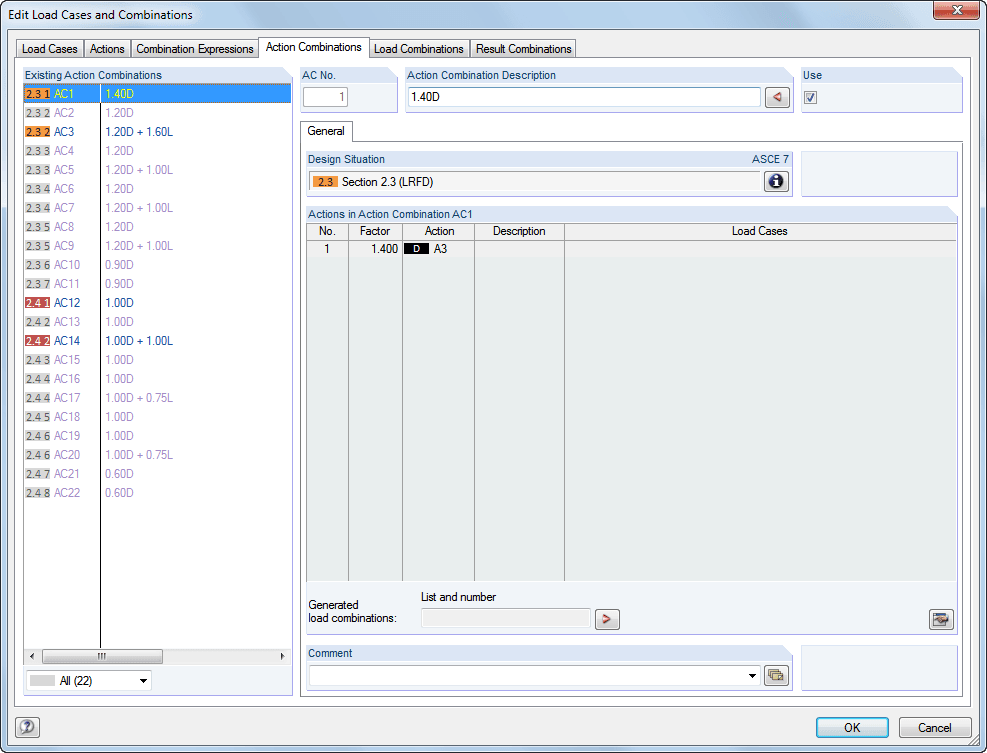Select the General sub-tab

click(x=326, y=131)
